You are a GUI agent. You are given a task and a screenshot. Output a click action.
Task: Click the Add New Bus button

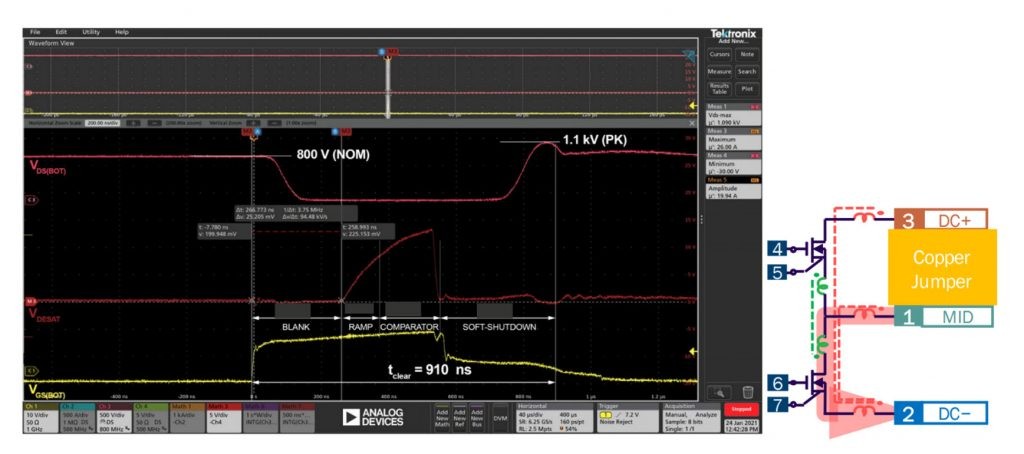click(x=475, y=418)
